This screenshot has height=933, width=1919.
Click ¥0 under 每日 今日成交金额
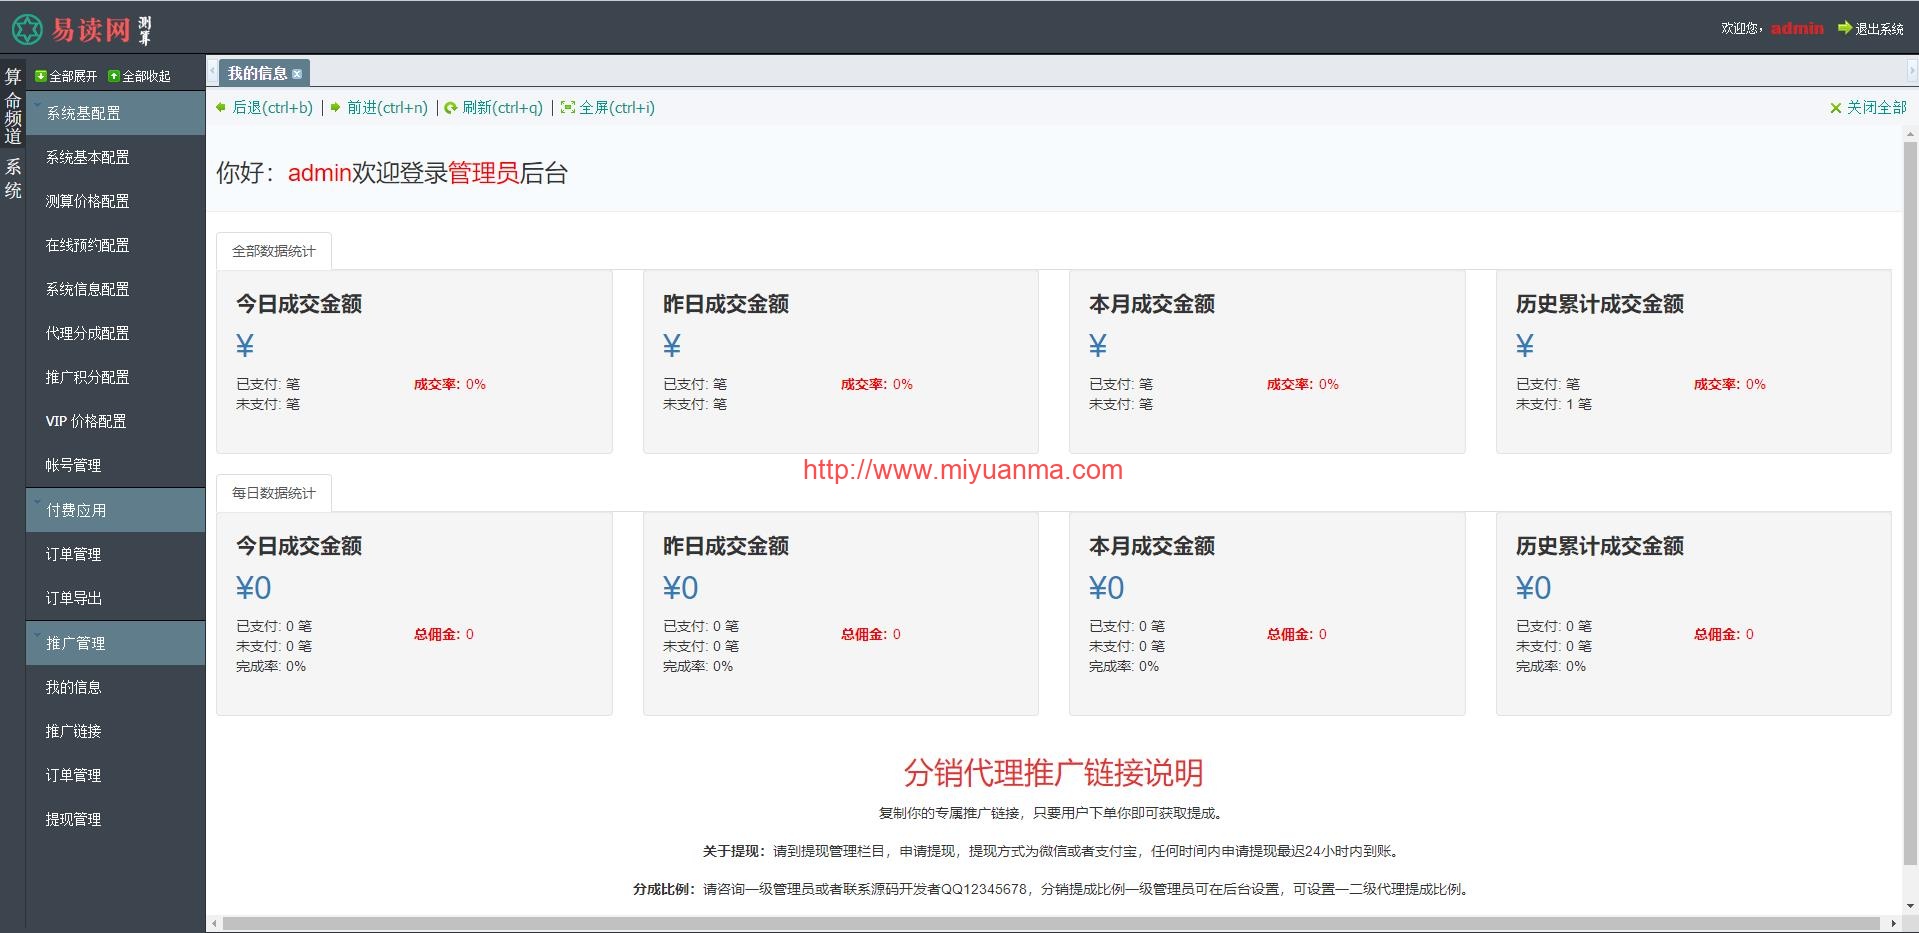click(254, 588)
